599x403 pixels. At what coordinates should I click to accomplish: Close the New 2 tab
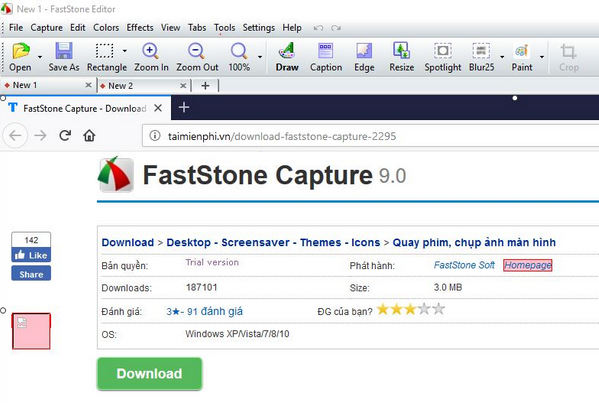[183, 86]
